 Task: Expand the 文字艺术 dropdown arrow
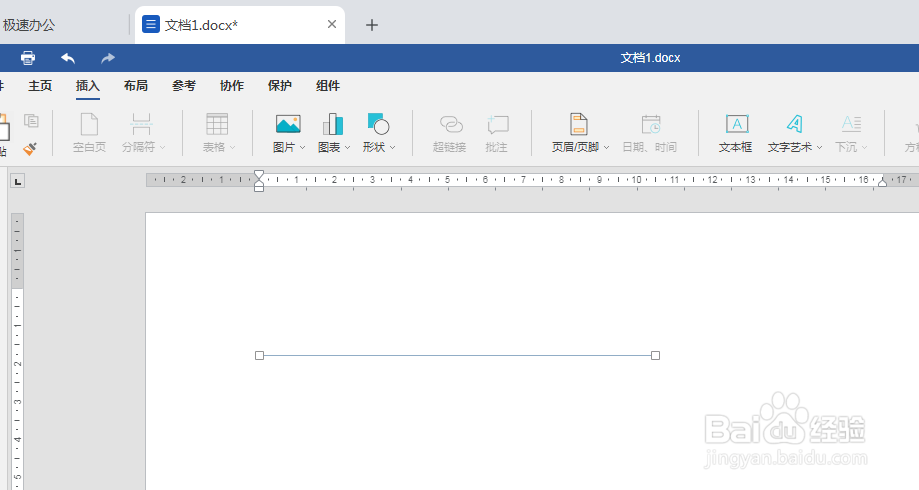click(x=819, y=148)
